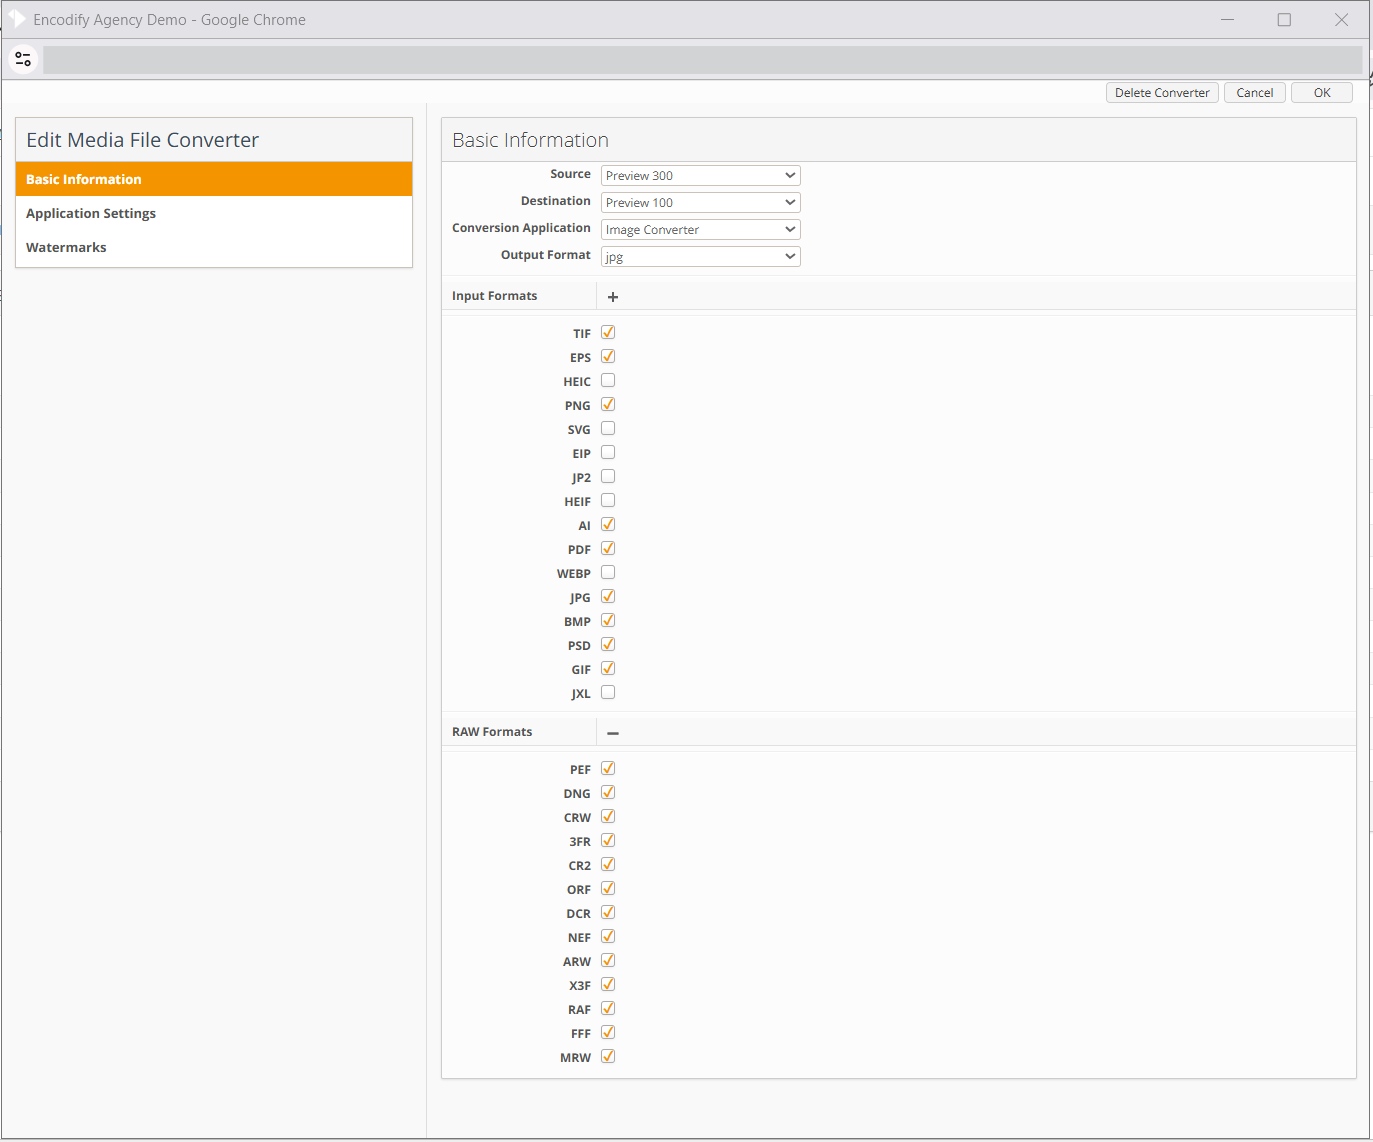Click the site settings icon in address bar

[x=23, y=60]
